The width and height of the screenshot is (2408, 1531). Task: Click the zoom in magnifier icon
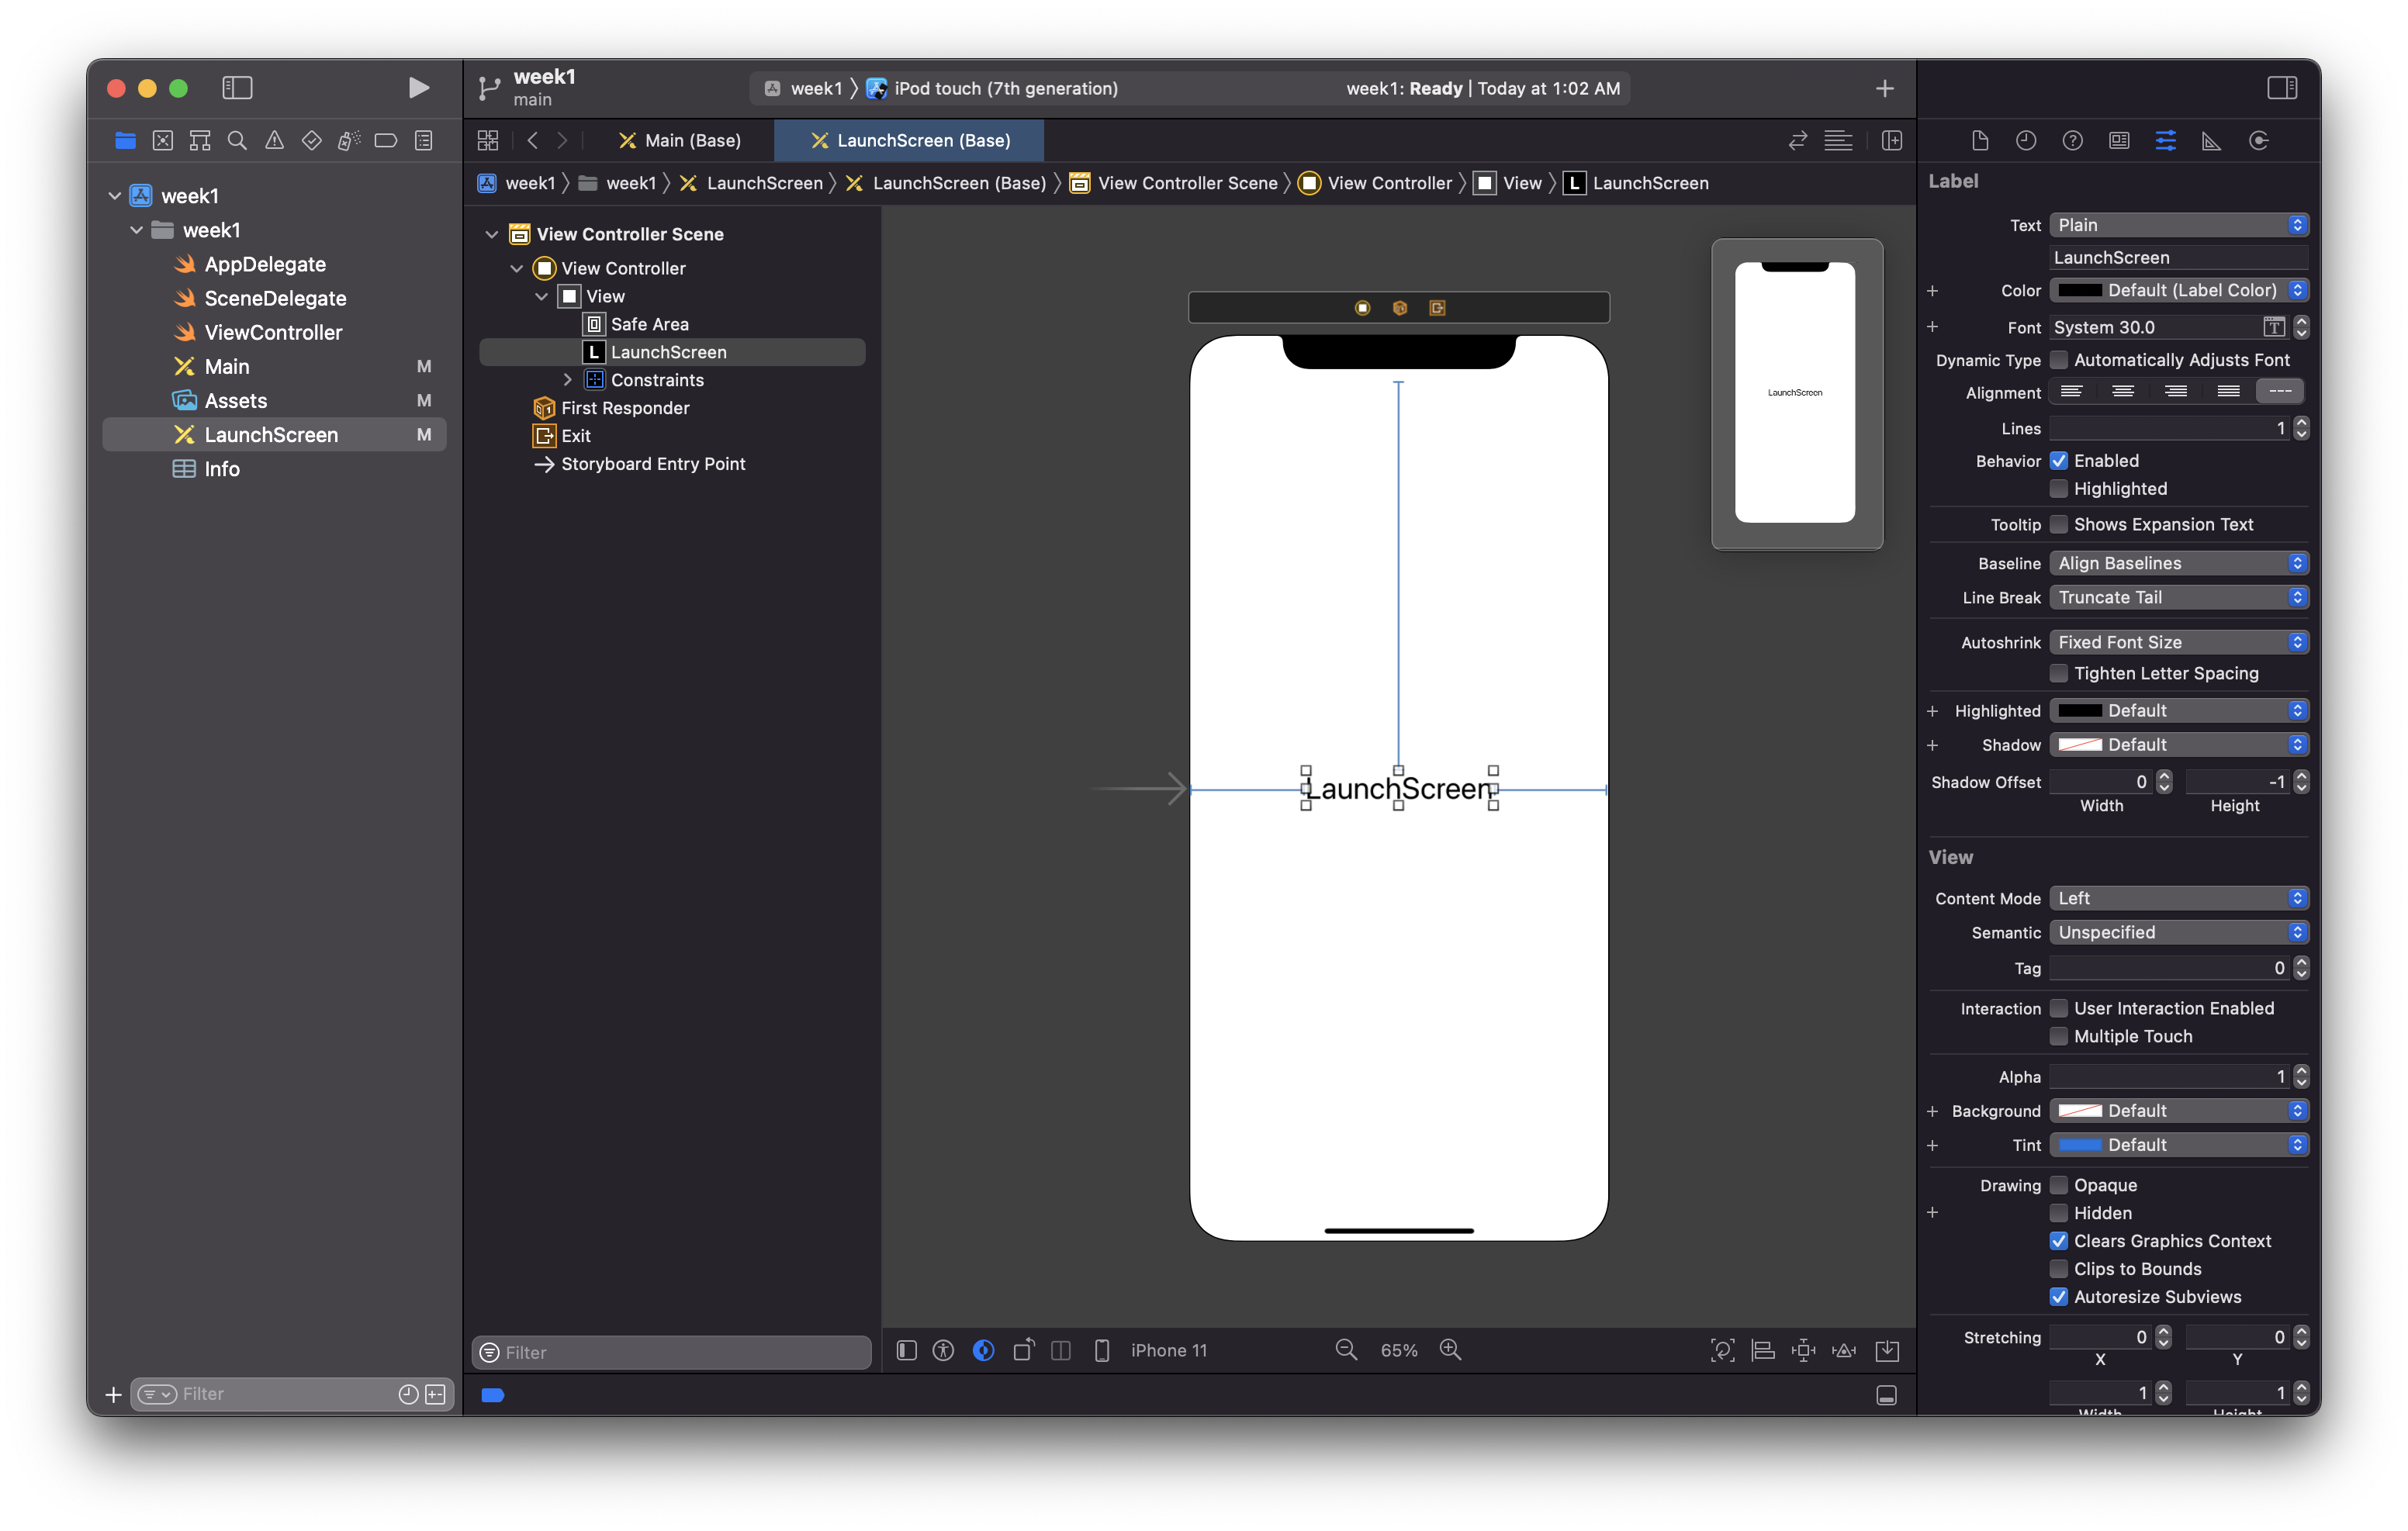tap(1450, 1350)
